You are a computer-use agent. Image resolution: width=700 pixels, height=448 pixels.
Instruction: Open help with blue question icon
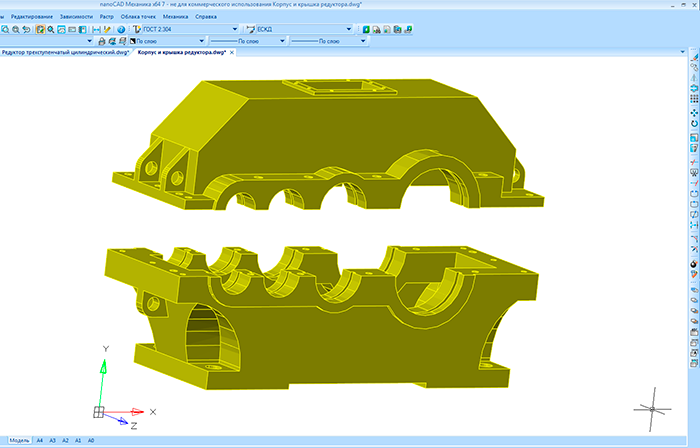pos(121,29)
